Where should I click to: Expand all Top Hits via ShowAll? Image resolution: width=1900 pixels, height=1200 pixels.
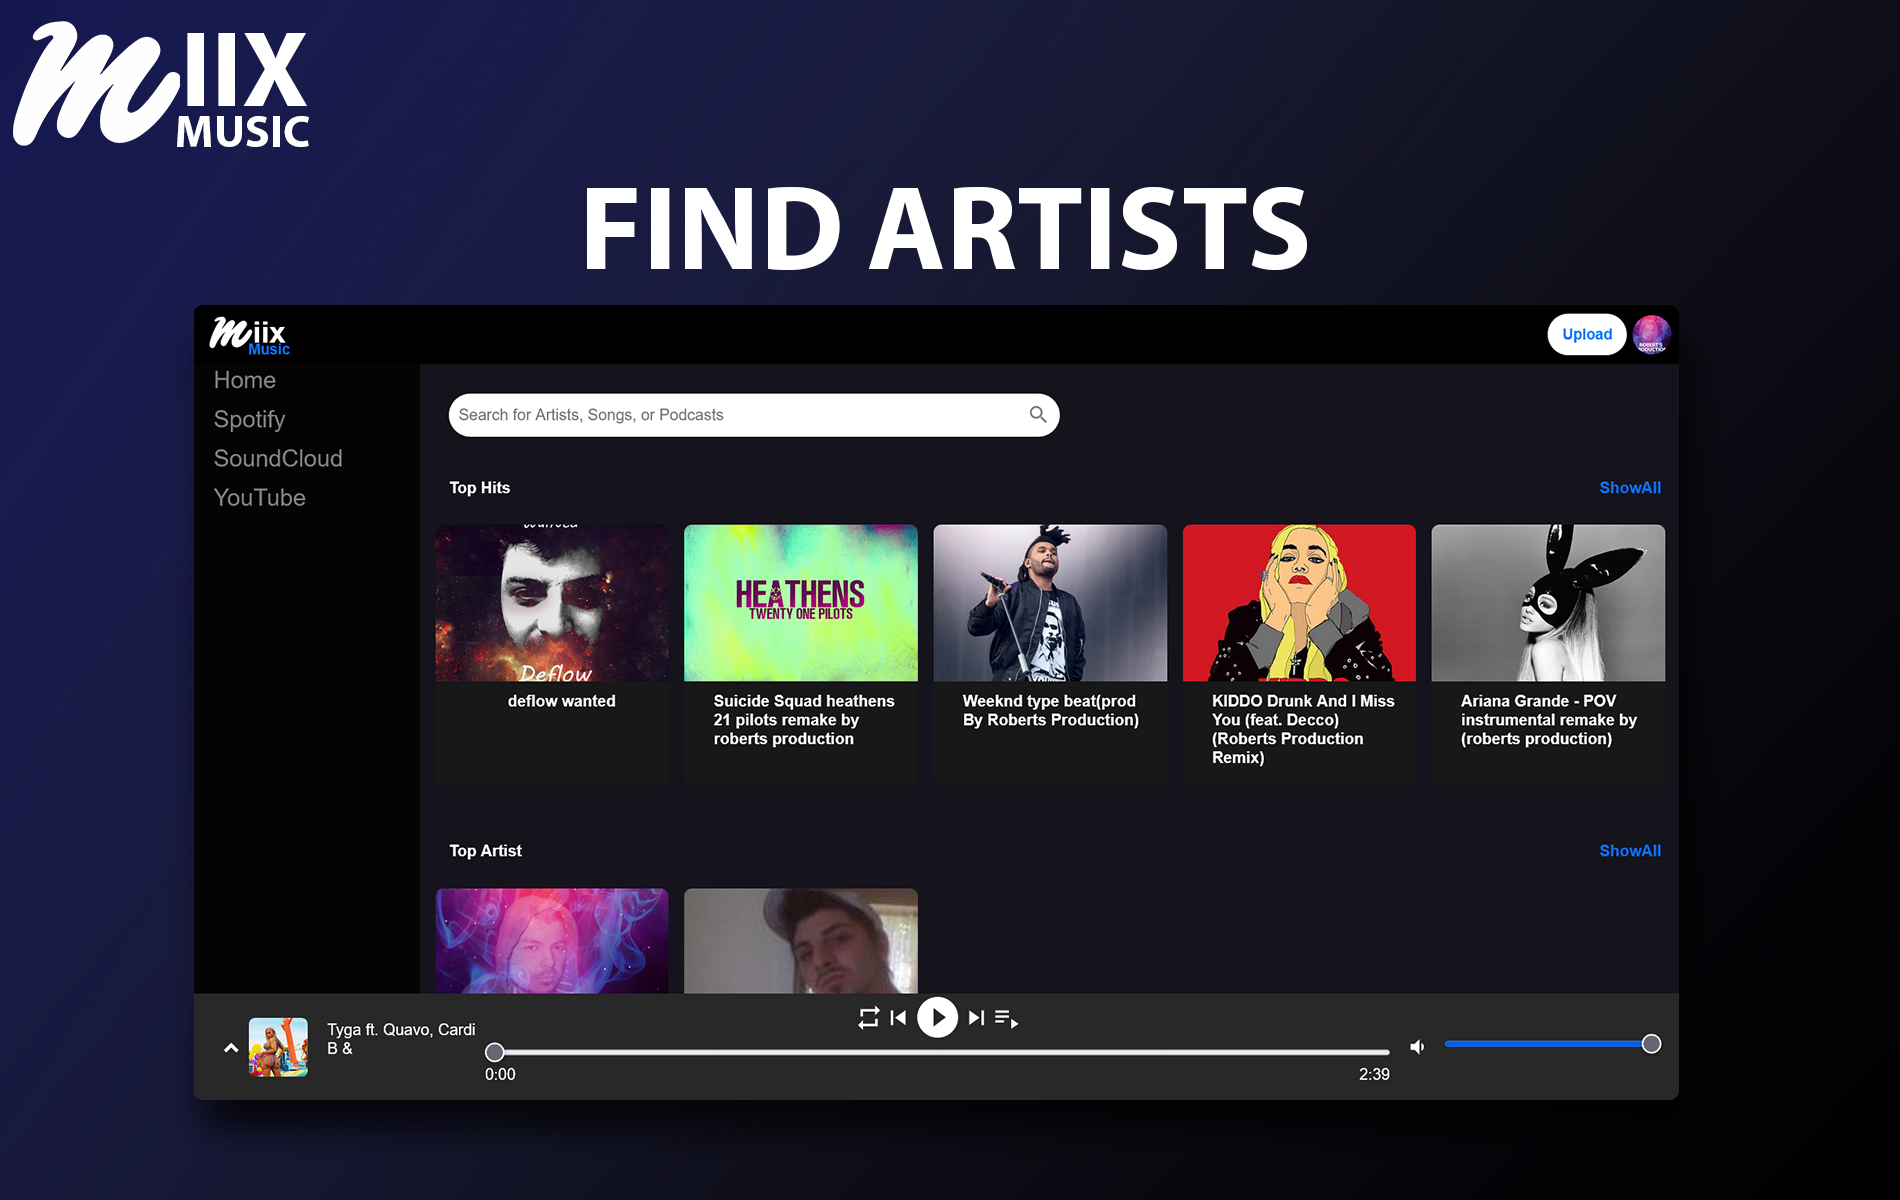point(1629,487)
